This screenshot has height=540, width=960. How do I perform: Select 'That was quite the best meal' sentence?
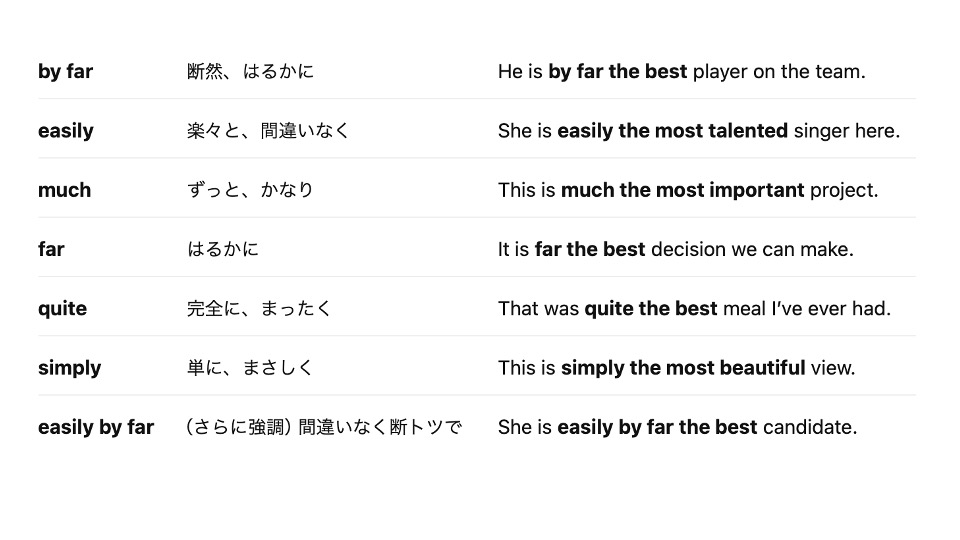(x=694, y=309)
